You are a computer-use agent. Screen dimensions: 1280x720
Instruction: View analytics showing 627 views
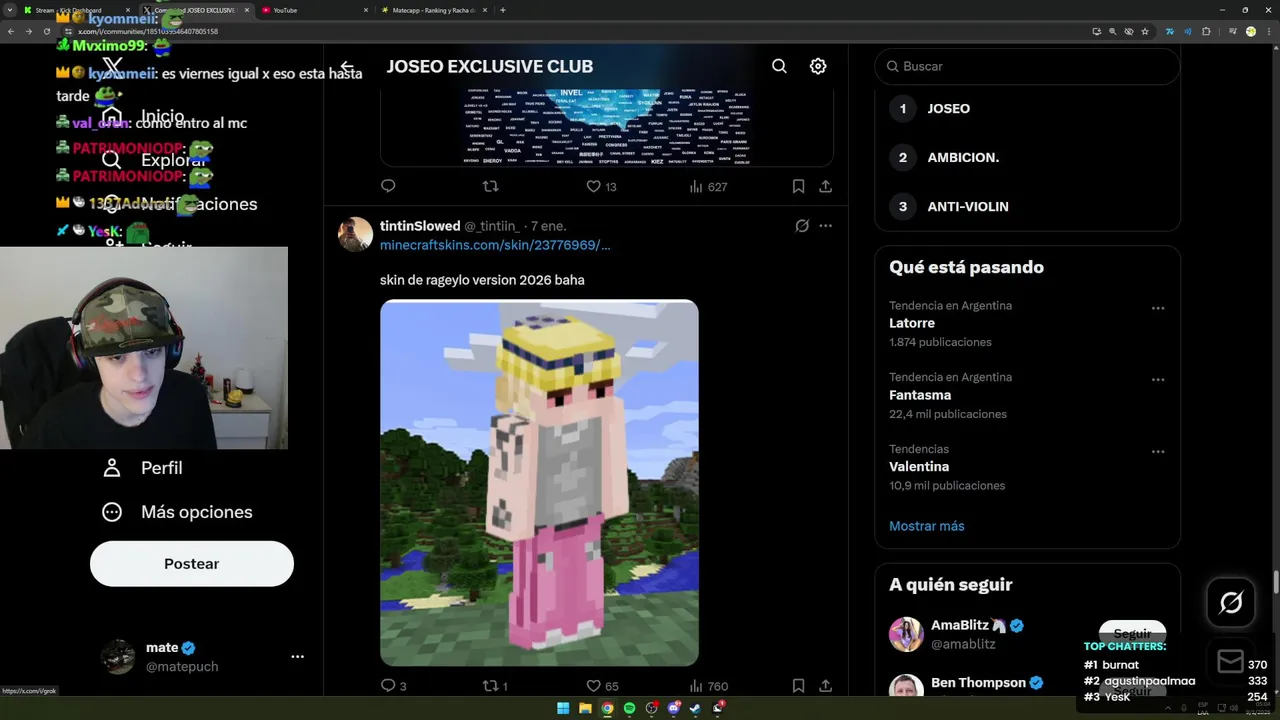(696, 186)
